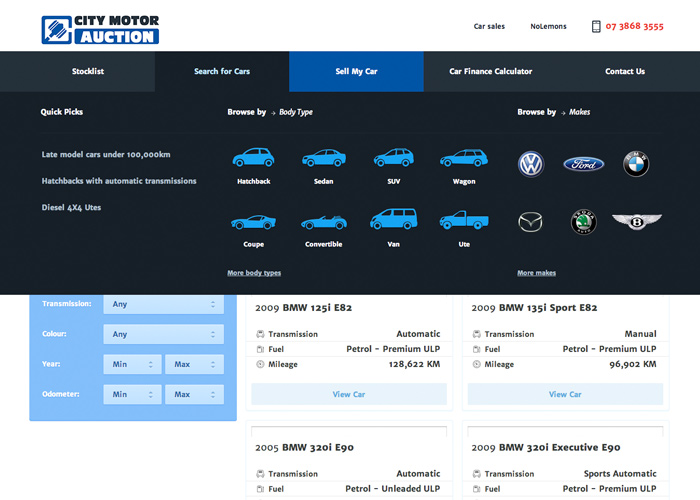The image size is (700, 500).
Task: Click the Car sales header link
Action: (x=489, y=26)
